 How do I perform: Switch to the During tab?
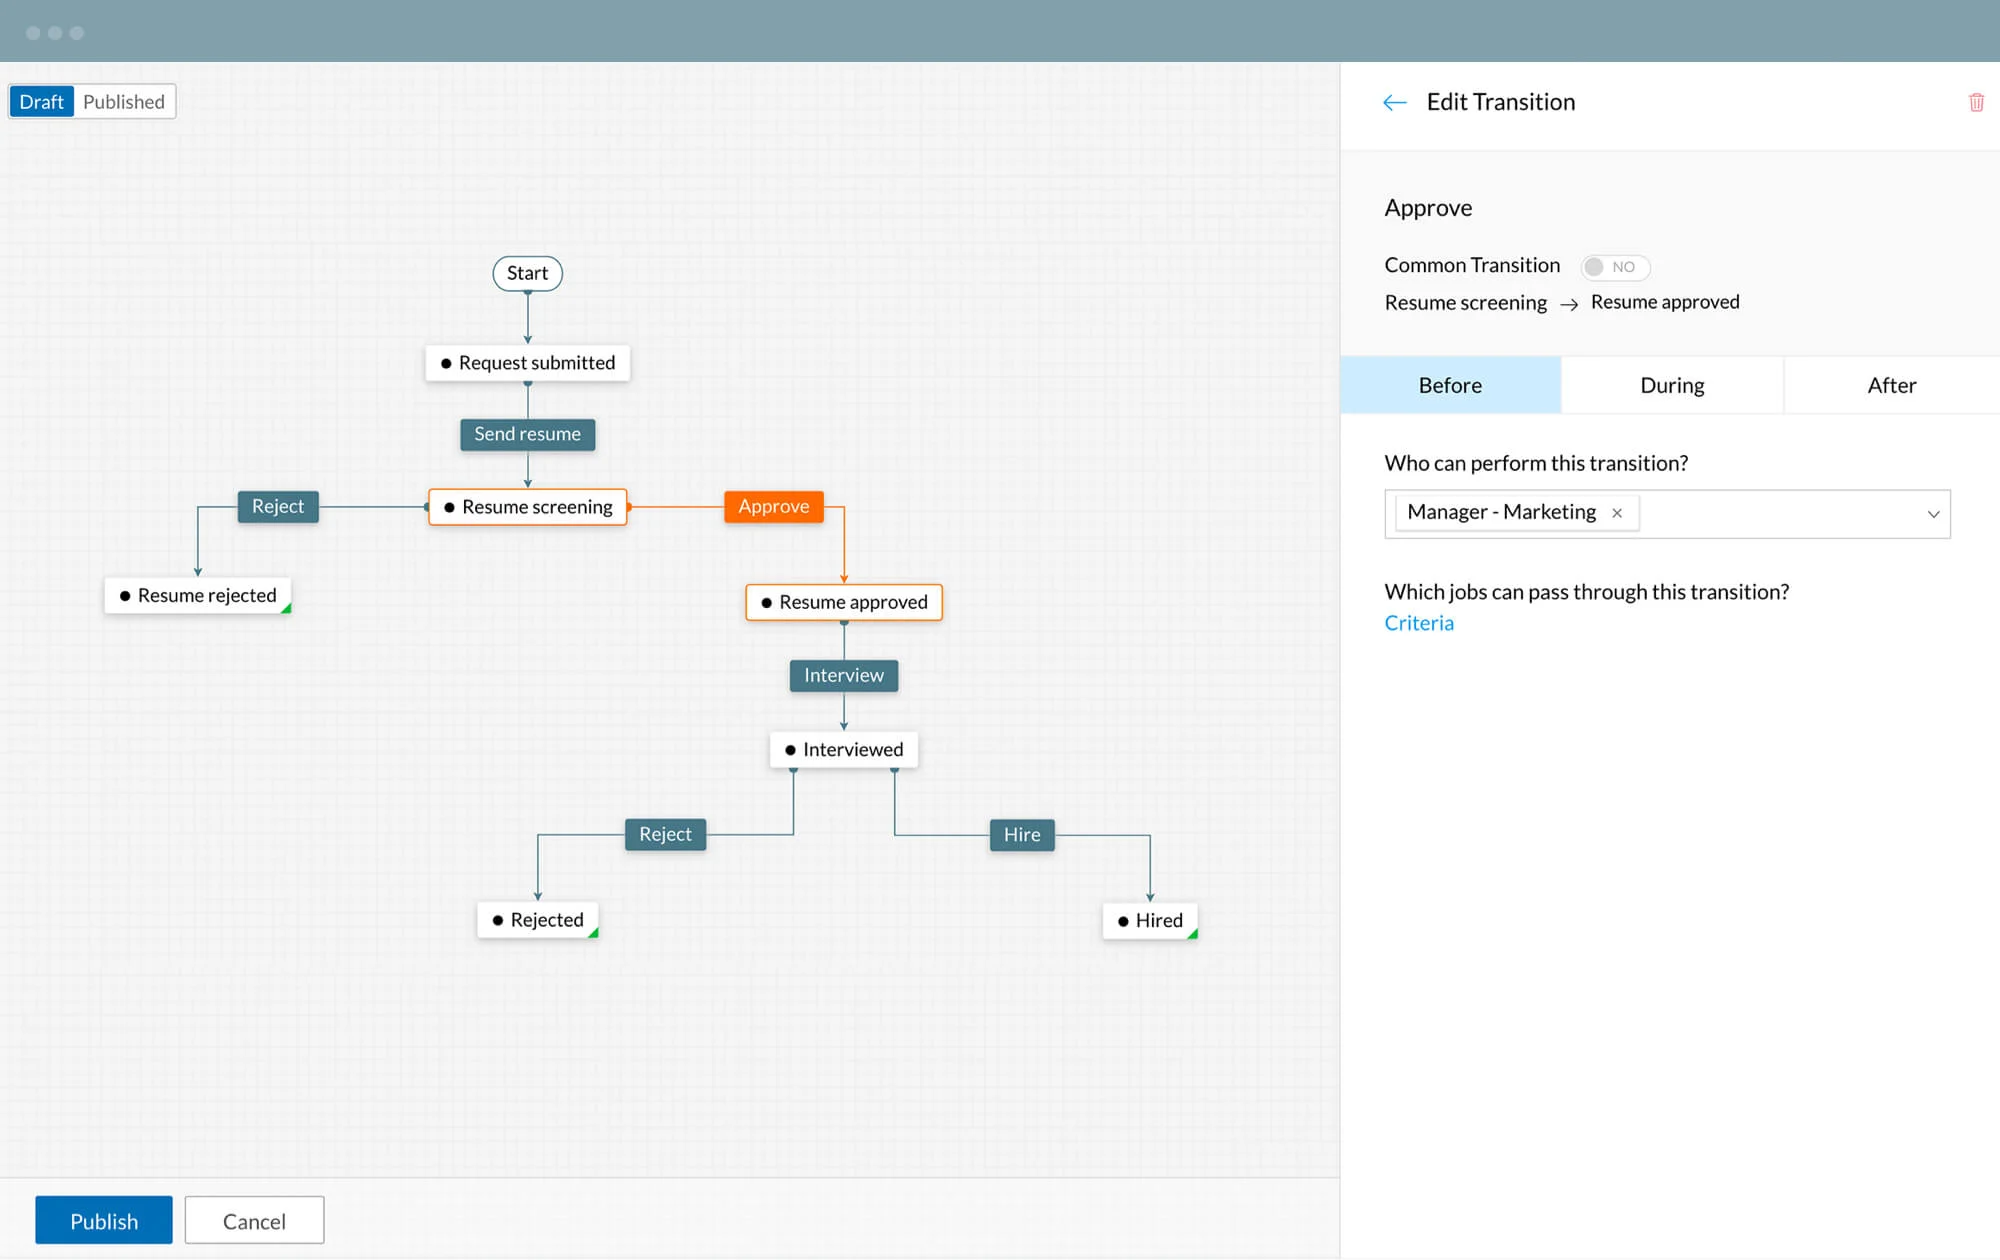[1671, 385]
